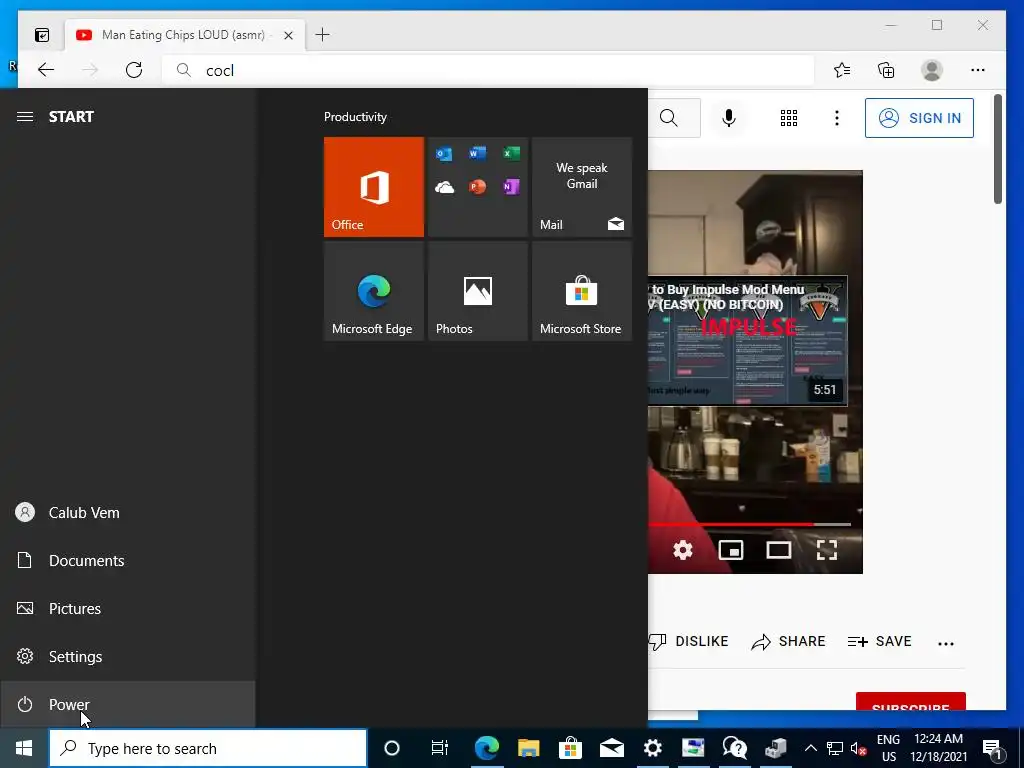
Task: Open Edge Settings and more menu
Action: pos(978,70)
